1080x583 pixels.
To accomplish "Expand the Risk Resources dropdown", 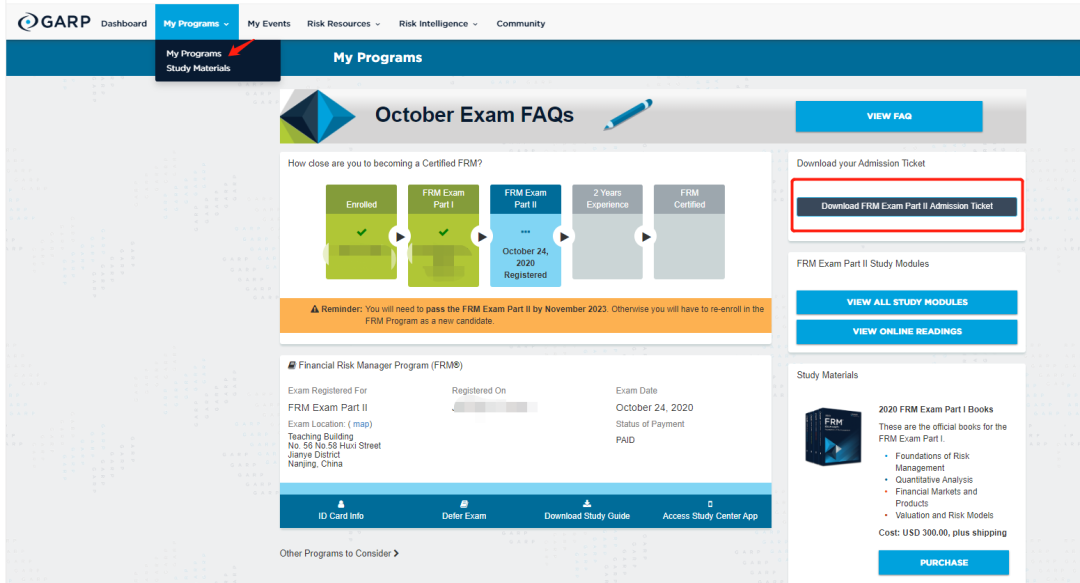I will tap(343, 23).
